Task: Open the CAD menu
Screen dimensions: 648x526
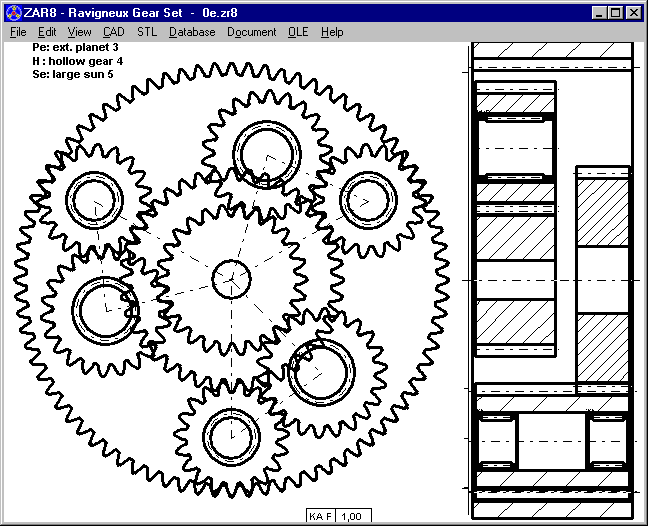Action: [113, 32]
